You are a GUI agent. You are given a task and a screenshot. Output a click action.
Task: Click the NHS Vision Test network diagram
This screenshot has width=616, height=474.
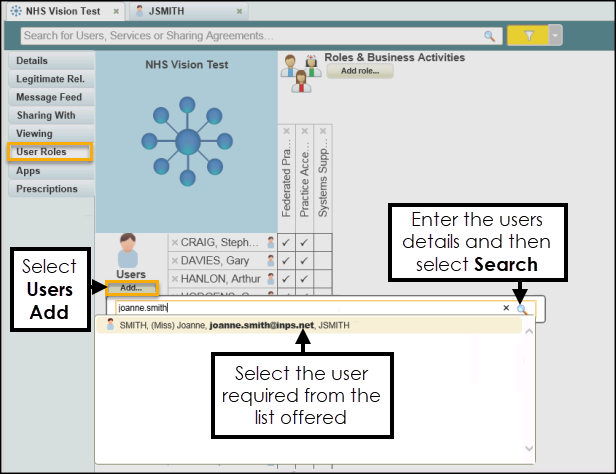coord(189,140)
